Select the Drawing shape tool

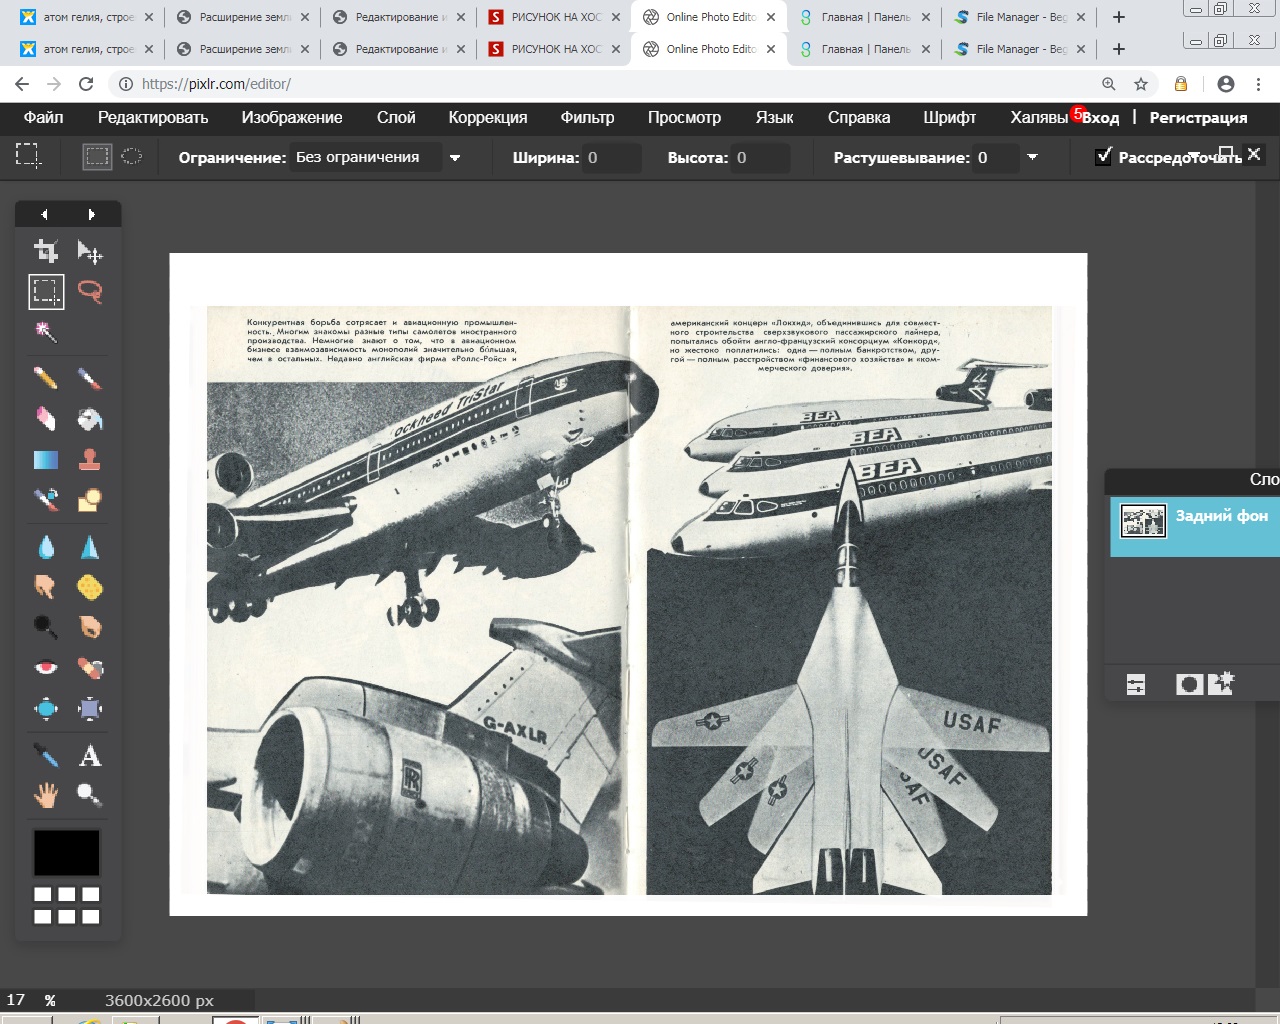click(90, 499)
